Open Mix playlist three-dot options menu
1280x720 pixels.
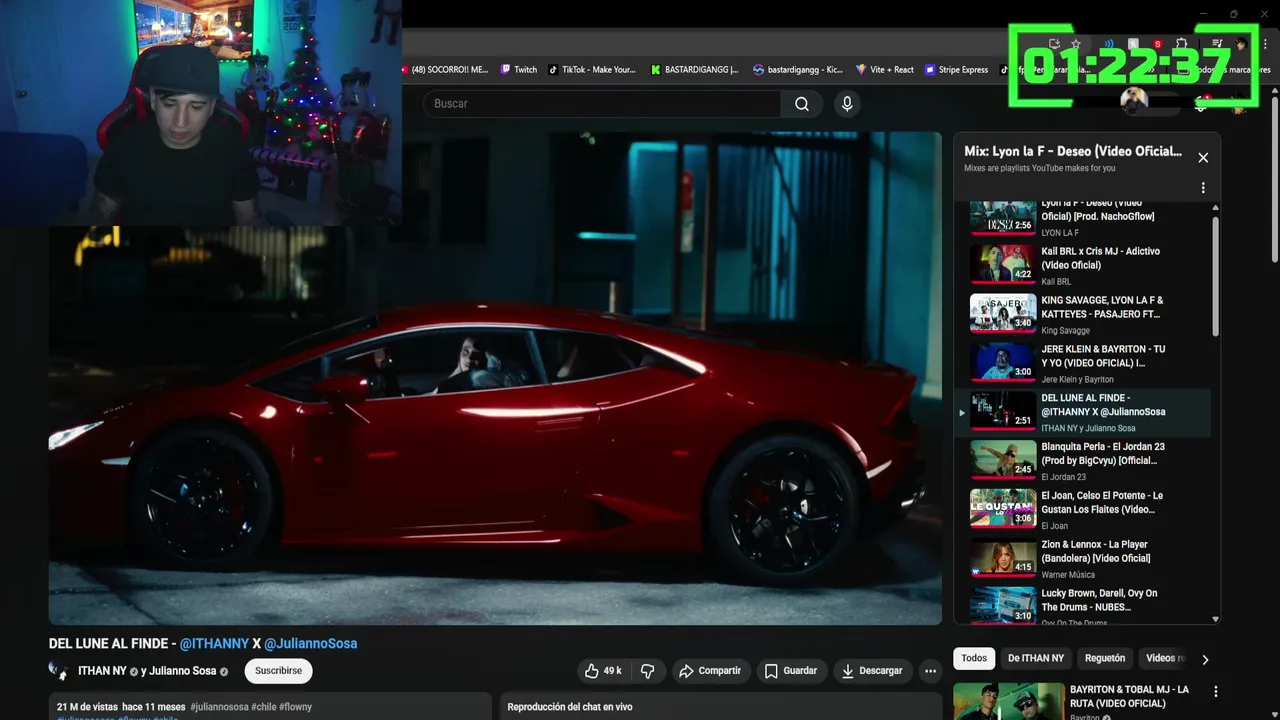[1203, 188]
